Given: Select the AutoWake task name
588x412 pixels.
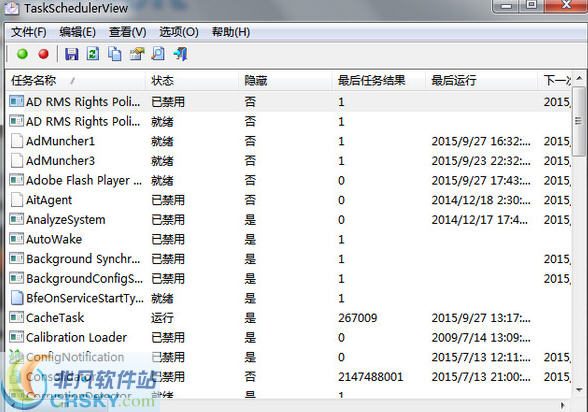Looking at the screenshot, I should click(54, 239).
